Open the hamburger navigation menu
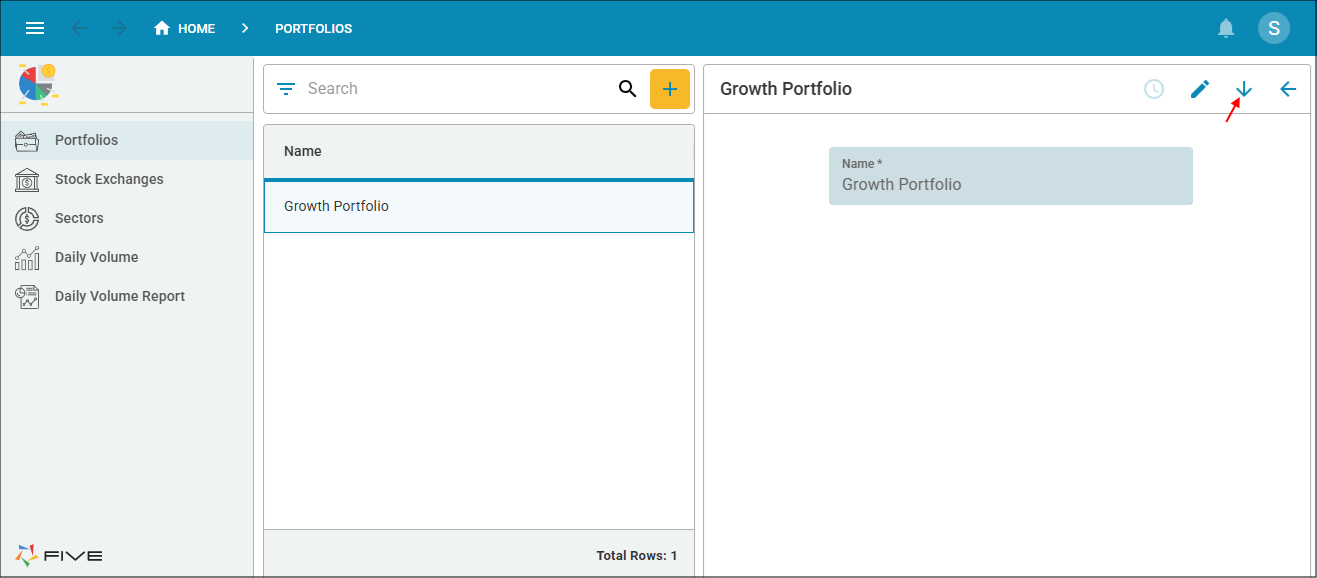 (x=35, y=28)
